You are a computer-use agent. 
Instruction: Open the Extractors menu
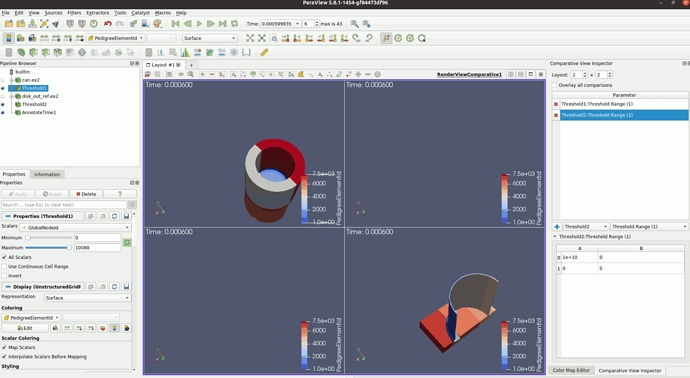98,13
